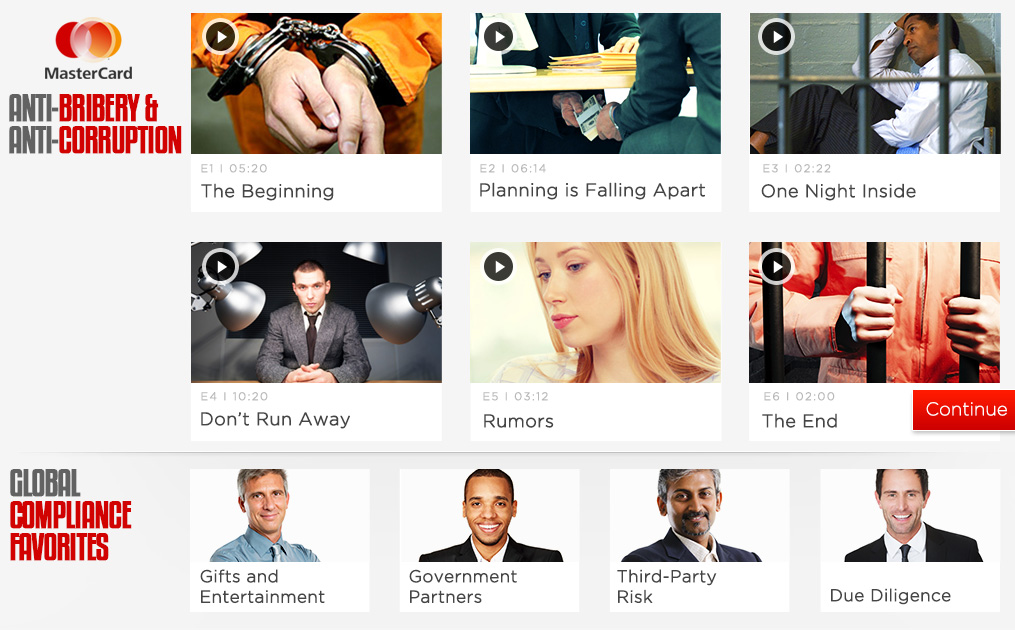This screenshot has width=1015, height=630.
Task: Play The End episode icon
Action: tap(776, 267)
